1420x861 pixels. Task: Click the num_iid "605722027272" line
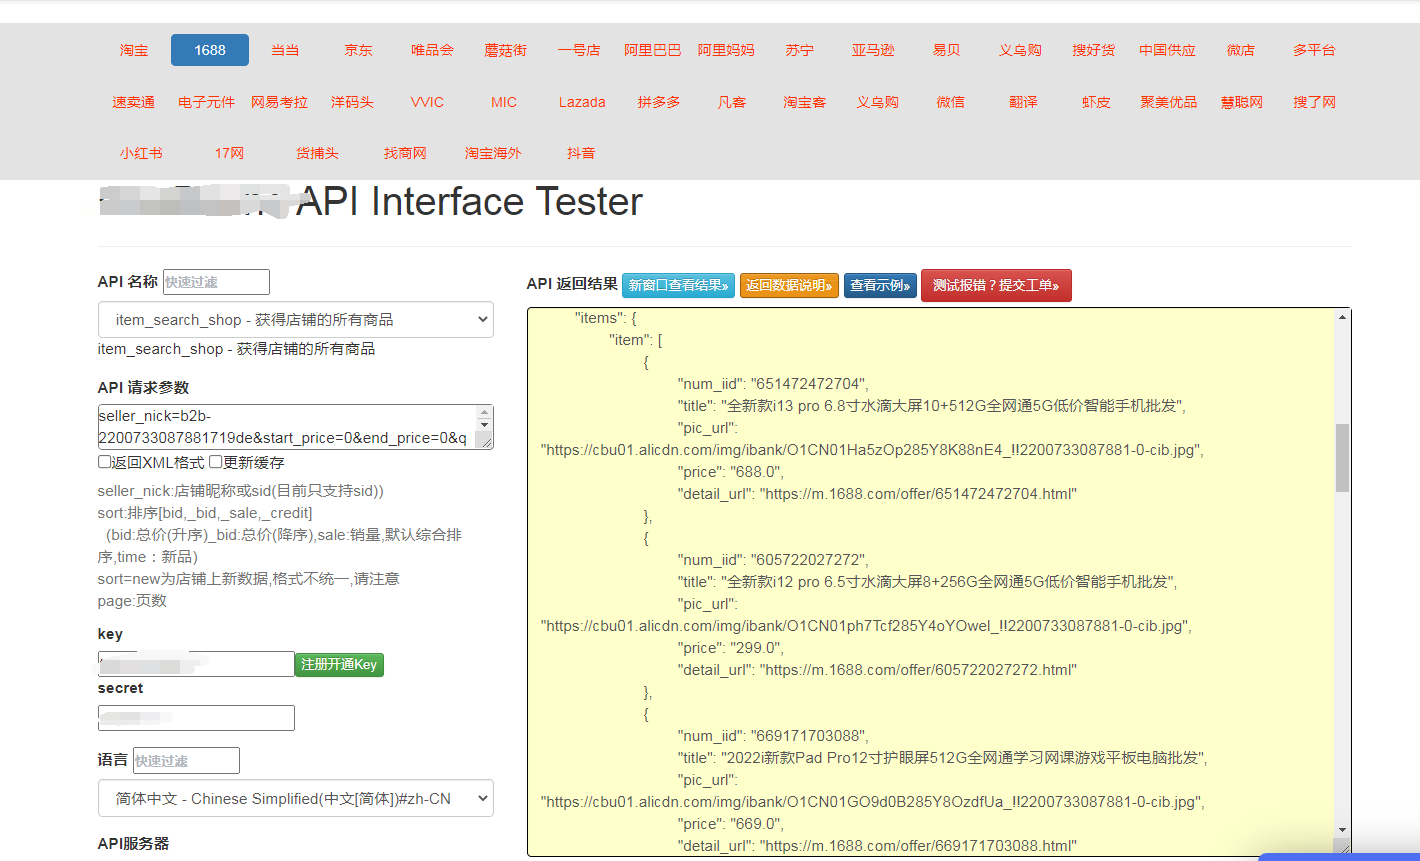click(x=773, y=560)
